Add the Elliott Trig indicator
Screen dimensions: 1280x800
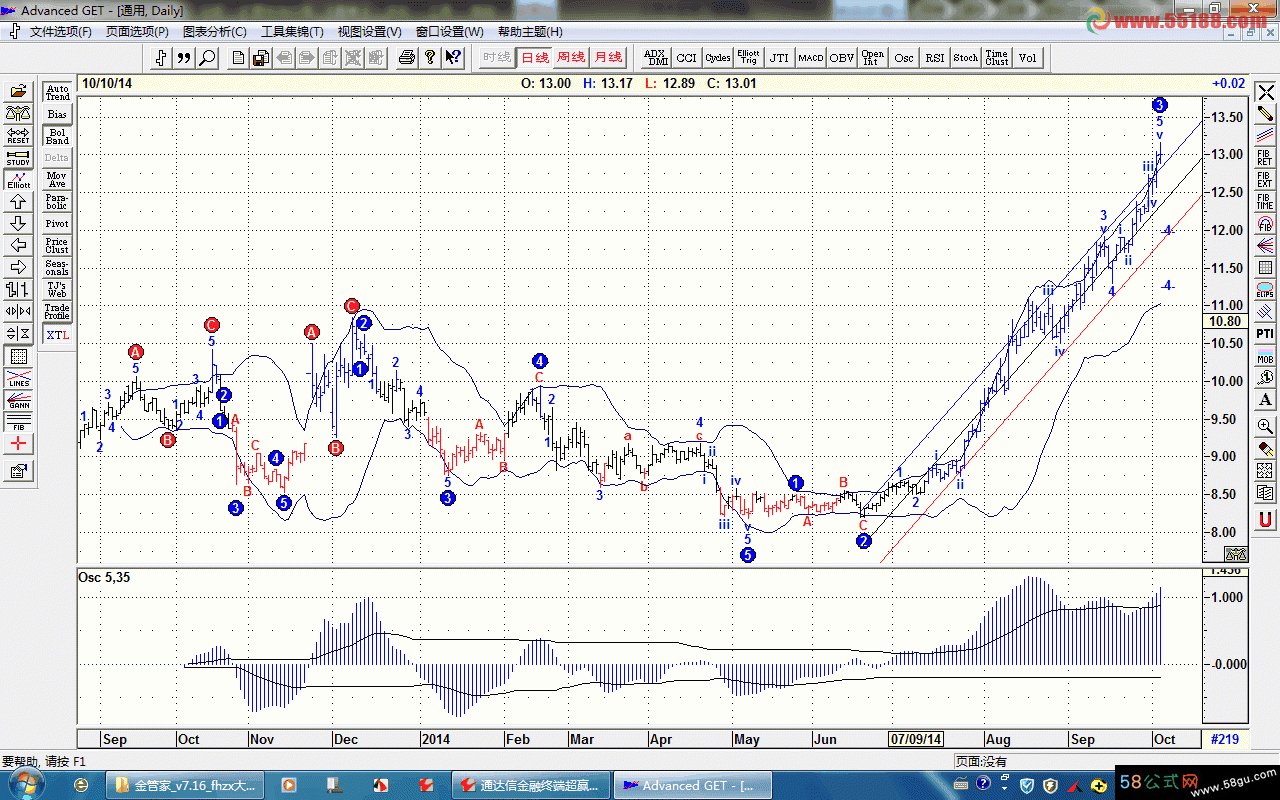pyautogui.click(x=749, y=58)
